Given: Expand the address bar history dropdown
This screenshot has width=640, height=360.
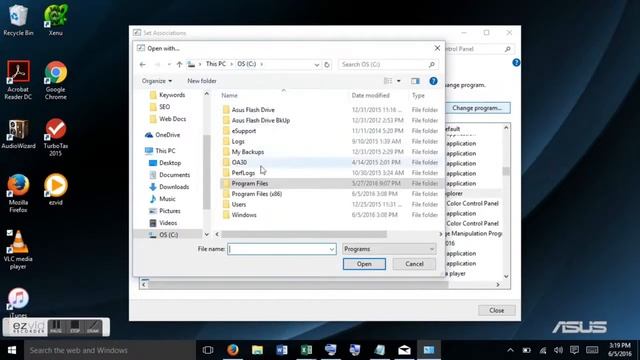Looking at the screenshot, I should click(317, 64).
